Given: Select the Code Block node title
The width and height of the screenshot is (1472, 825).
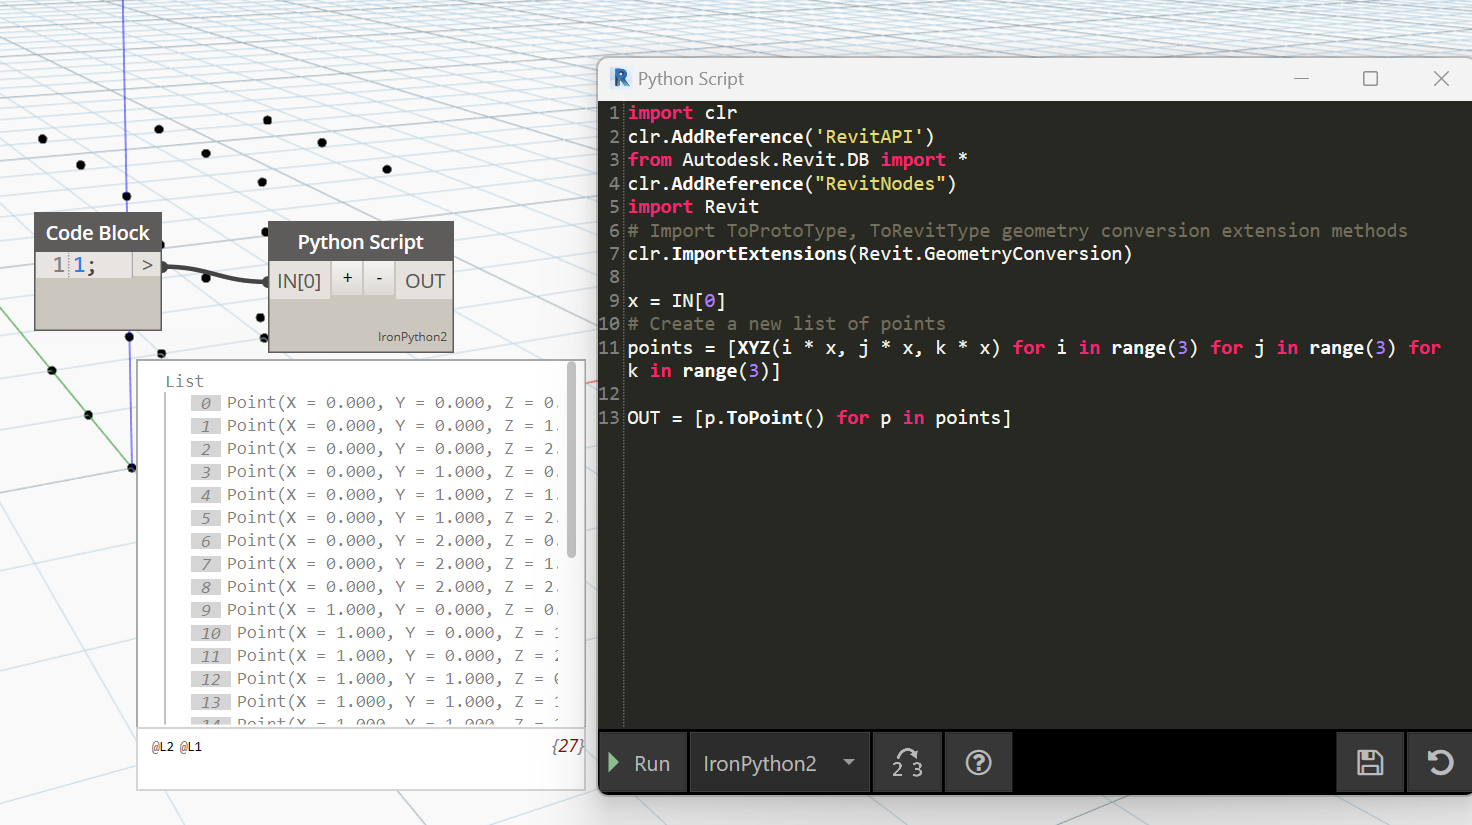Looking at the screenshot, I should (x=97, y=233).
